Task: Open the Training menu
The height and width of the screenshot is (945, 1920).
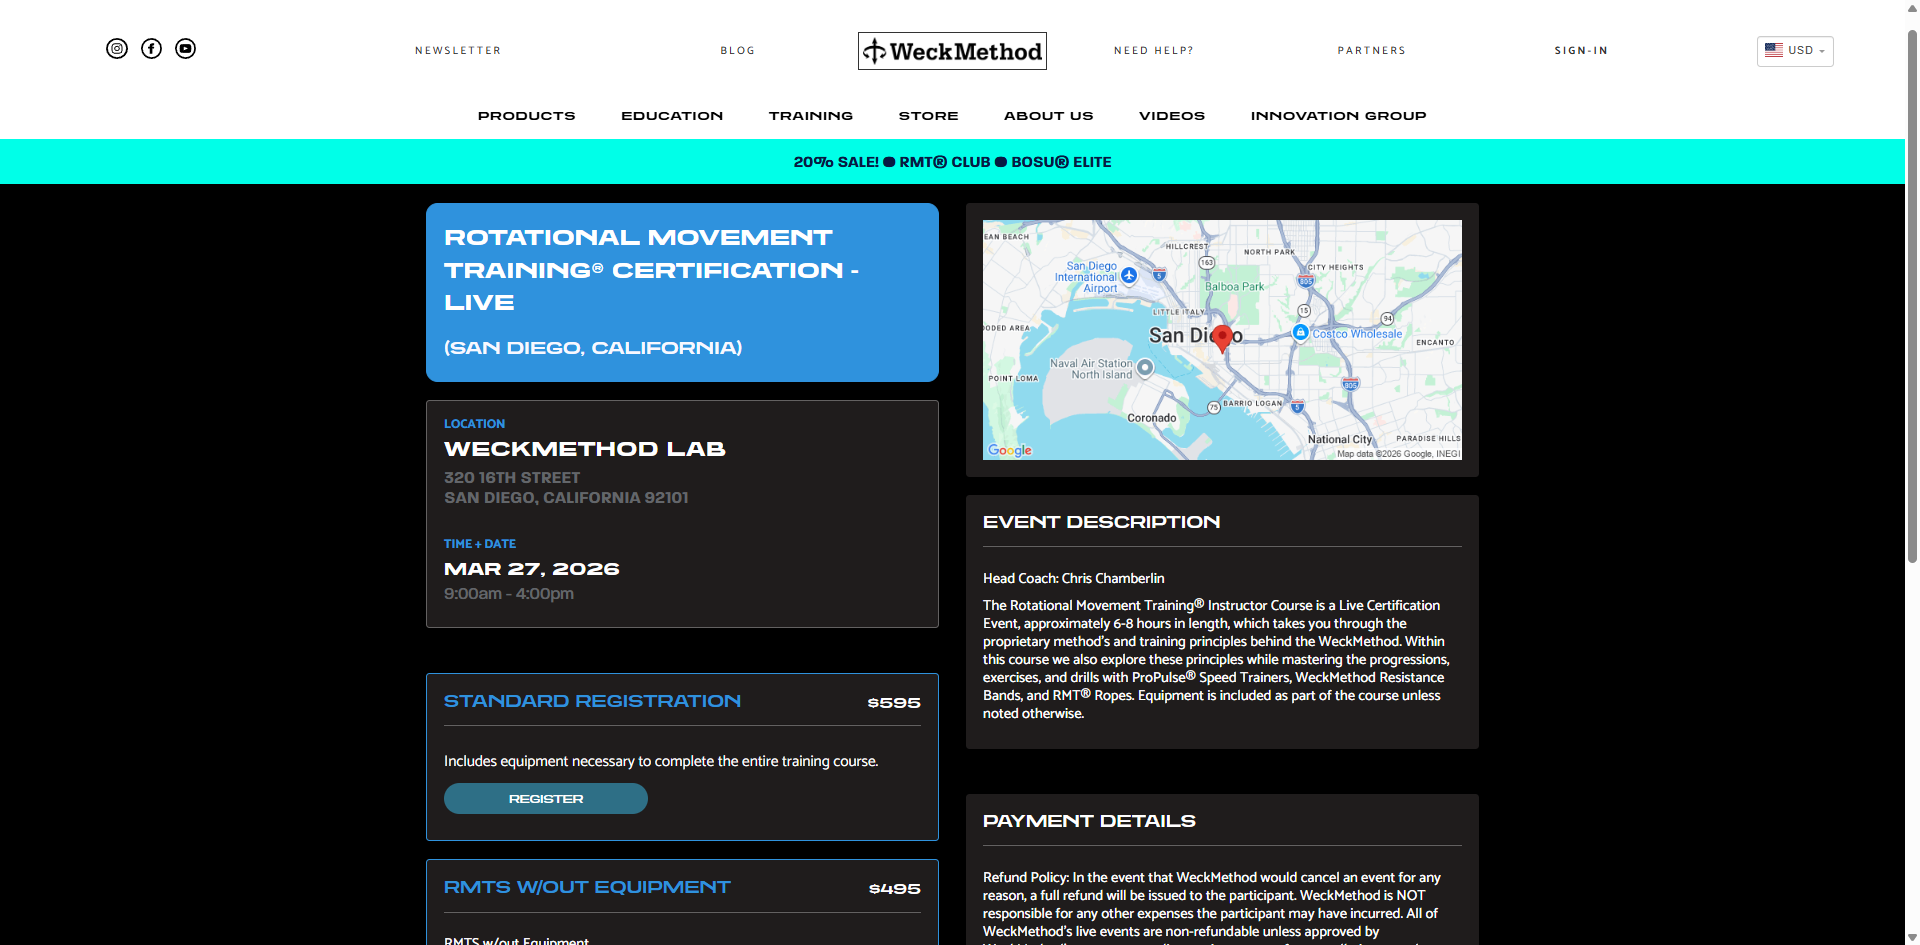Action: pyautogui.click(x=811, y=116)
